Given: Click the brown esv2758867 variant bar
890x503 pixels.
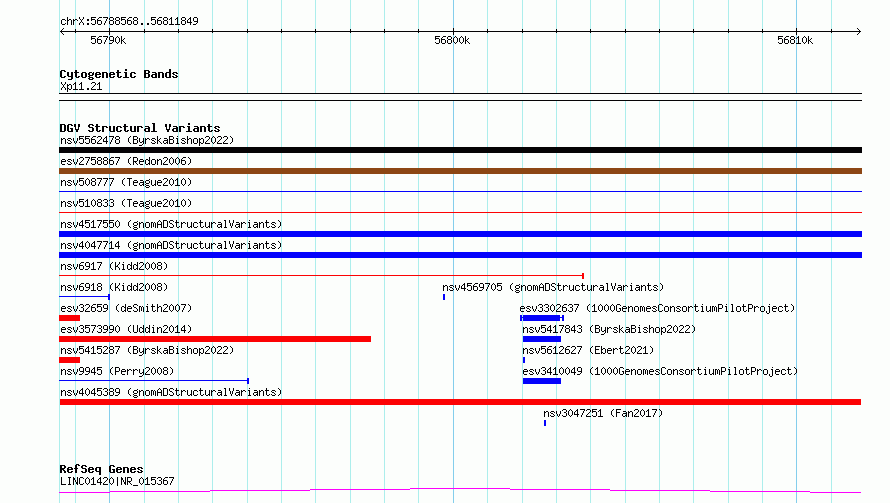Looking at the screenshot, I should [460, 171].
